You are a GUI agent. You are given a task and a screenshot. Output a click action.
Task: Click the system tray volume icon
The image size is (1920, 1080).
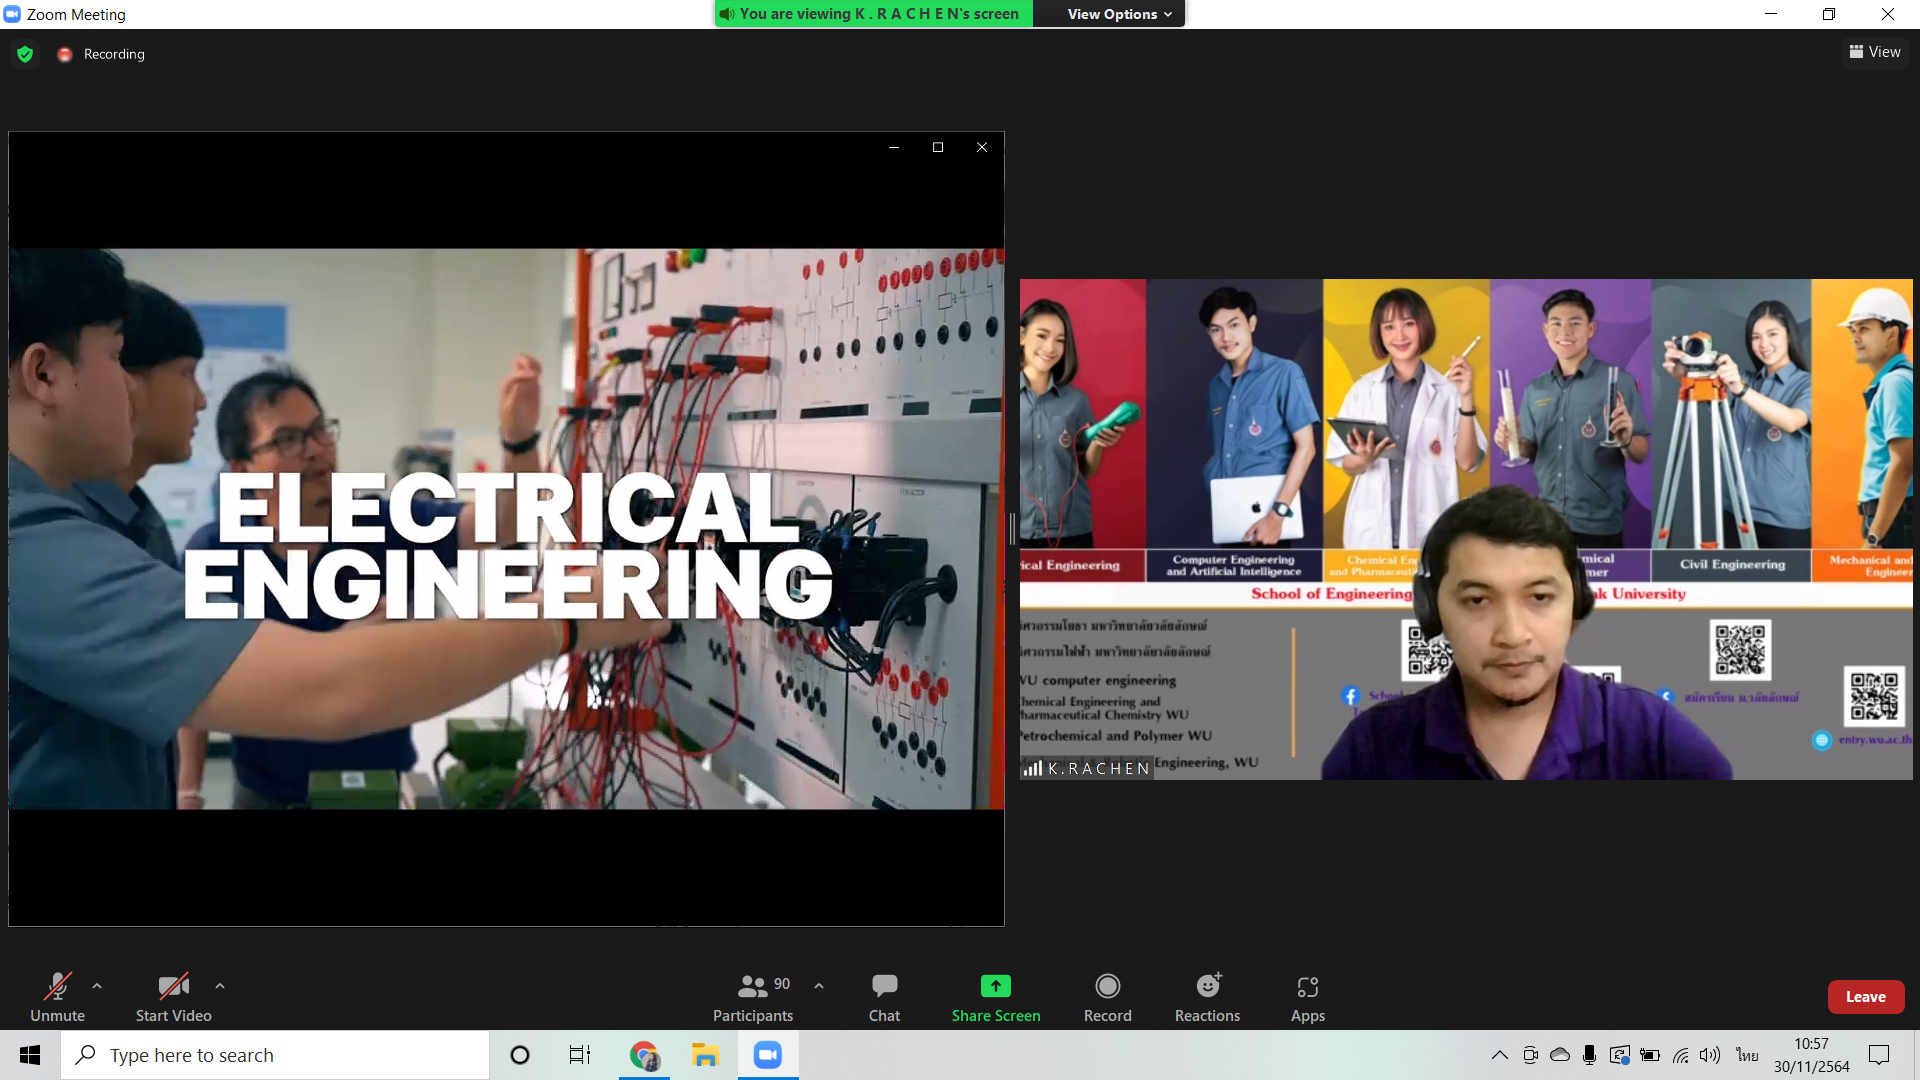1710,1055
